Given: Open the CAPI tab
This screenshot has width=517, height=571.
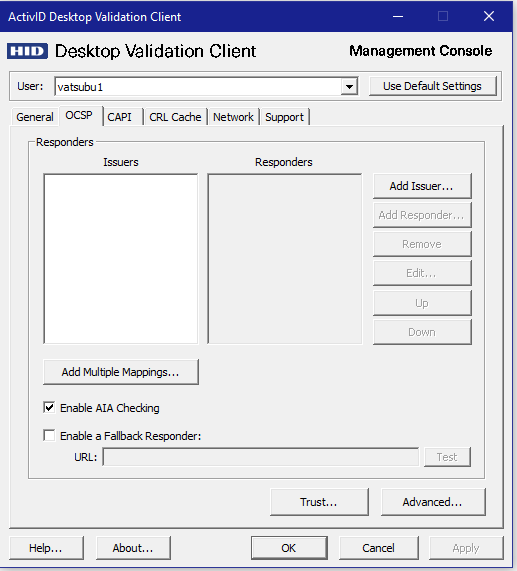Looking at the screenshot, I should (x=119, y=117).
